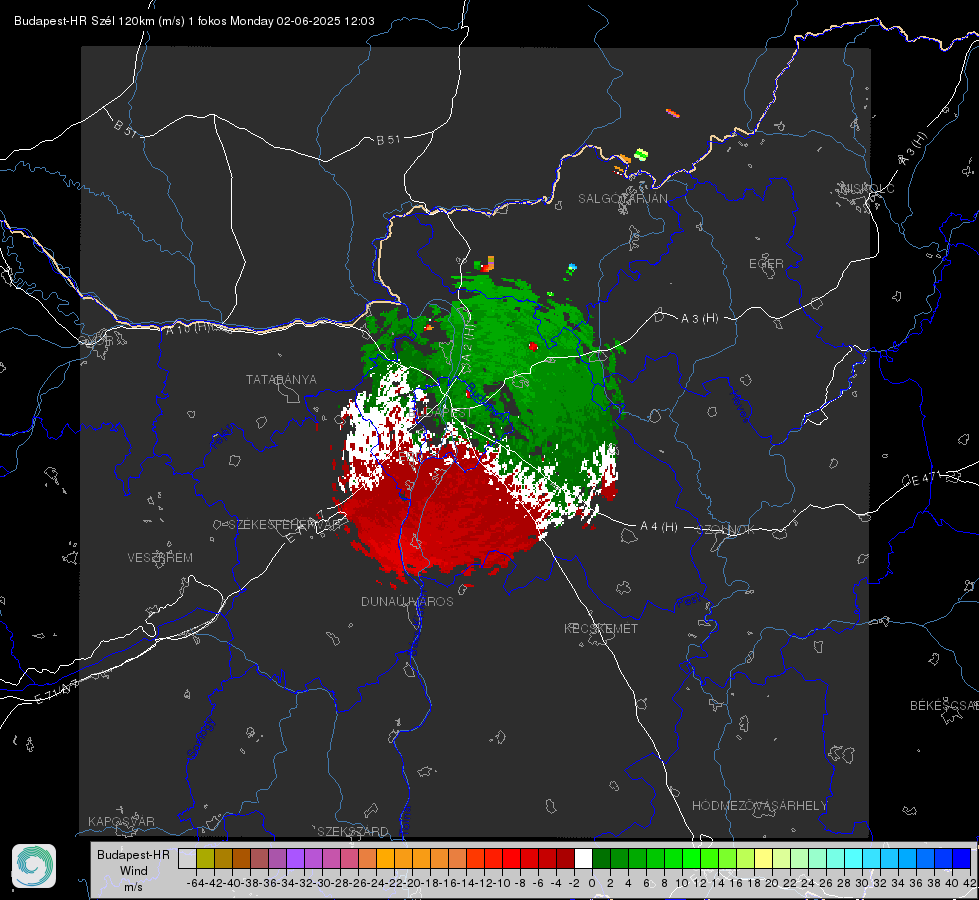Click the 'A 3 (H)' road label near Eger
The width and height of the screenshot is (979, 900).
pyautogui.click(x=699, y=319)
